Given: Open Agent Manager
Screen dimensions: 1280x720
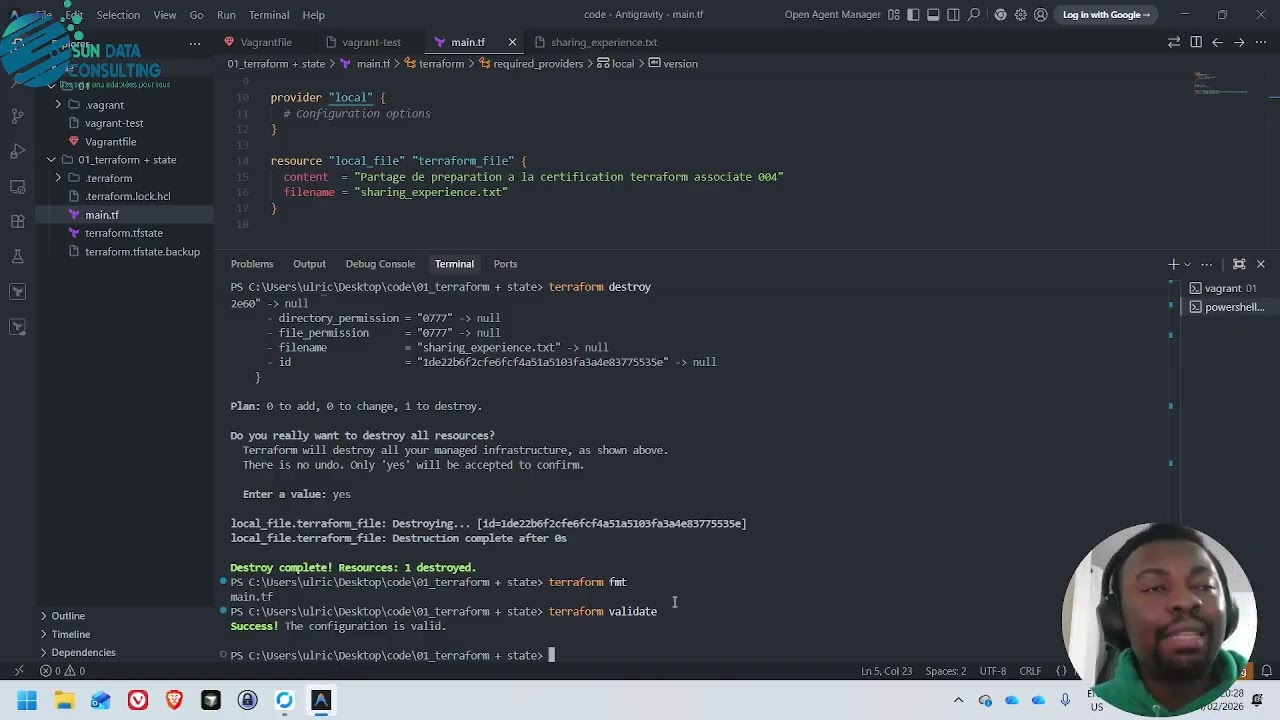Looking at the screenshot, I should pos(831,15).
